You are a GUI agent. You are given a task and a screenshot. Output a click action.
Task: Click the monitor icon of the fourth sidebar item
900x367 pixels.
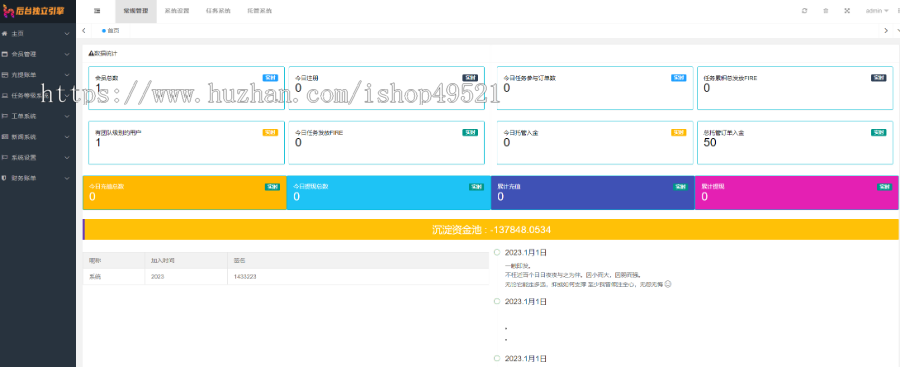tap(5, 95)
